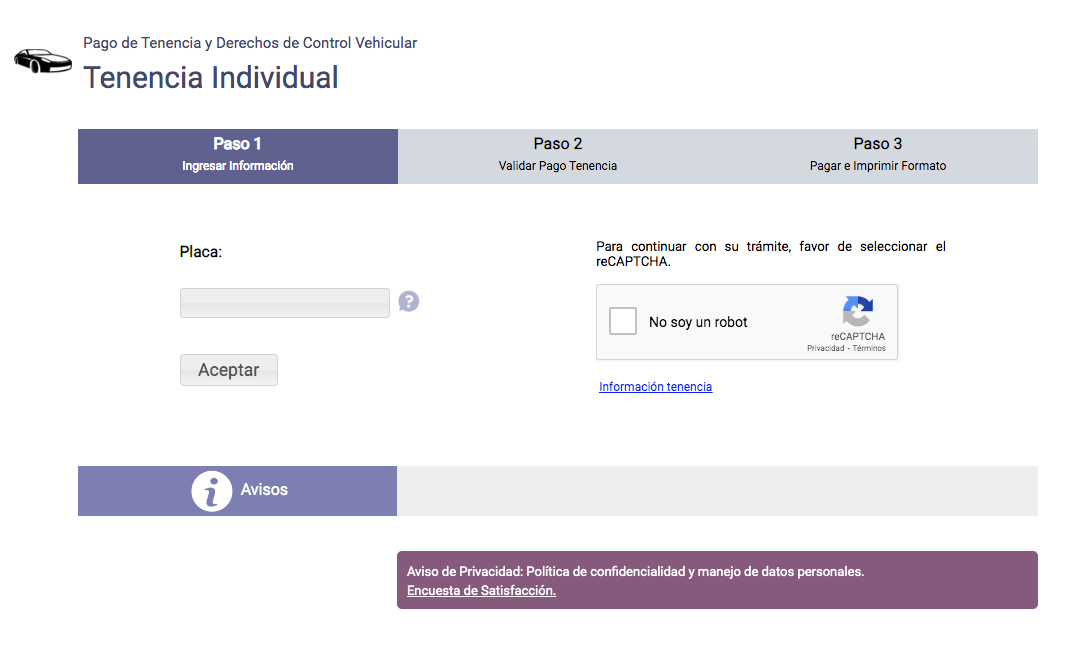Click the black car logo icon
The image size is (1070, 645).
[x=43, y=60]
